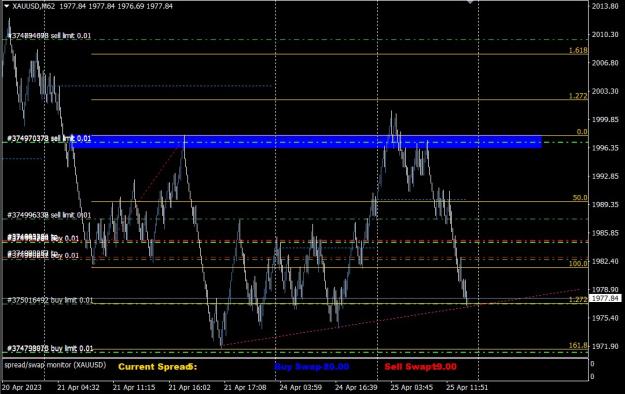Click the 20 Apr 2023 time axis label

click(22, 387)
